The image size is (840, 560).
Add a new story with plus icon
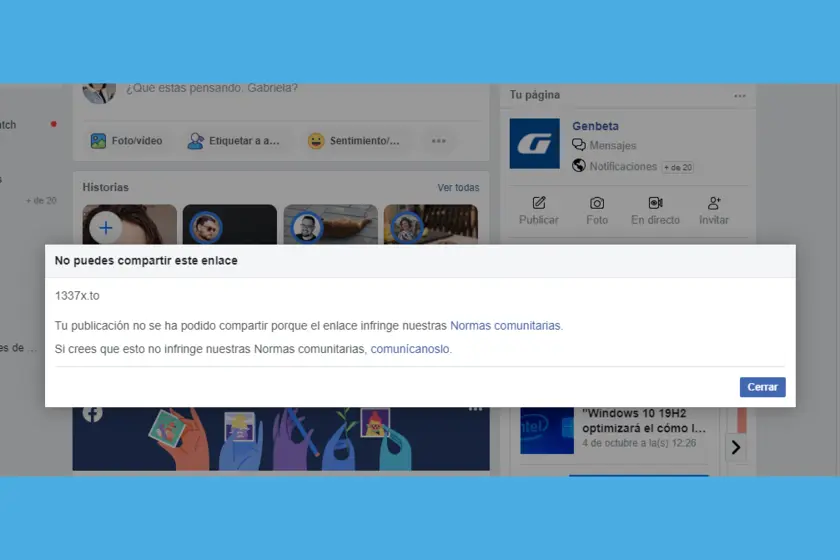106,228
